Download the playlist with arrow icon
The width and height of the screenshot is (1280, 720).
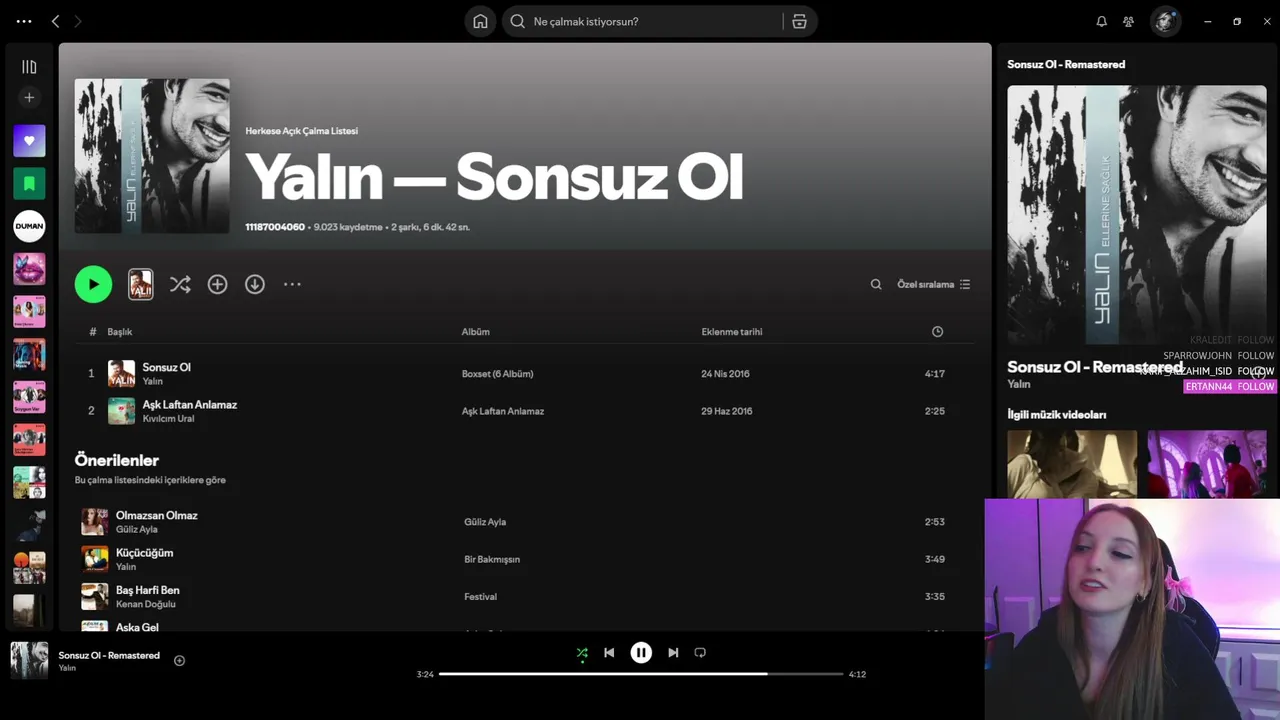[x=255, y=284]
